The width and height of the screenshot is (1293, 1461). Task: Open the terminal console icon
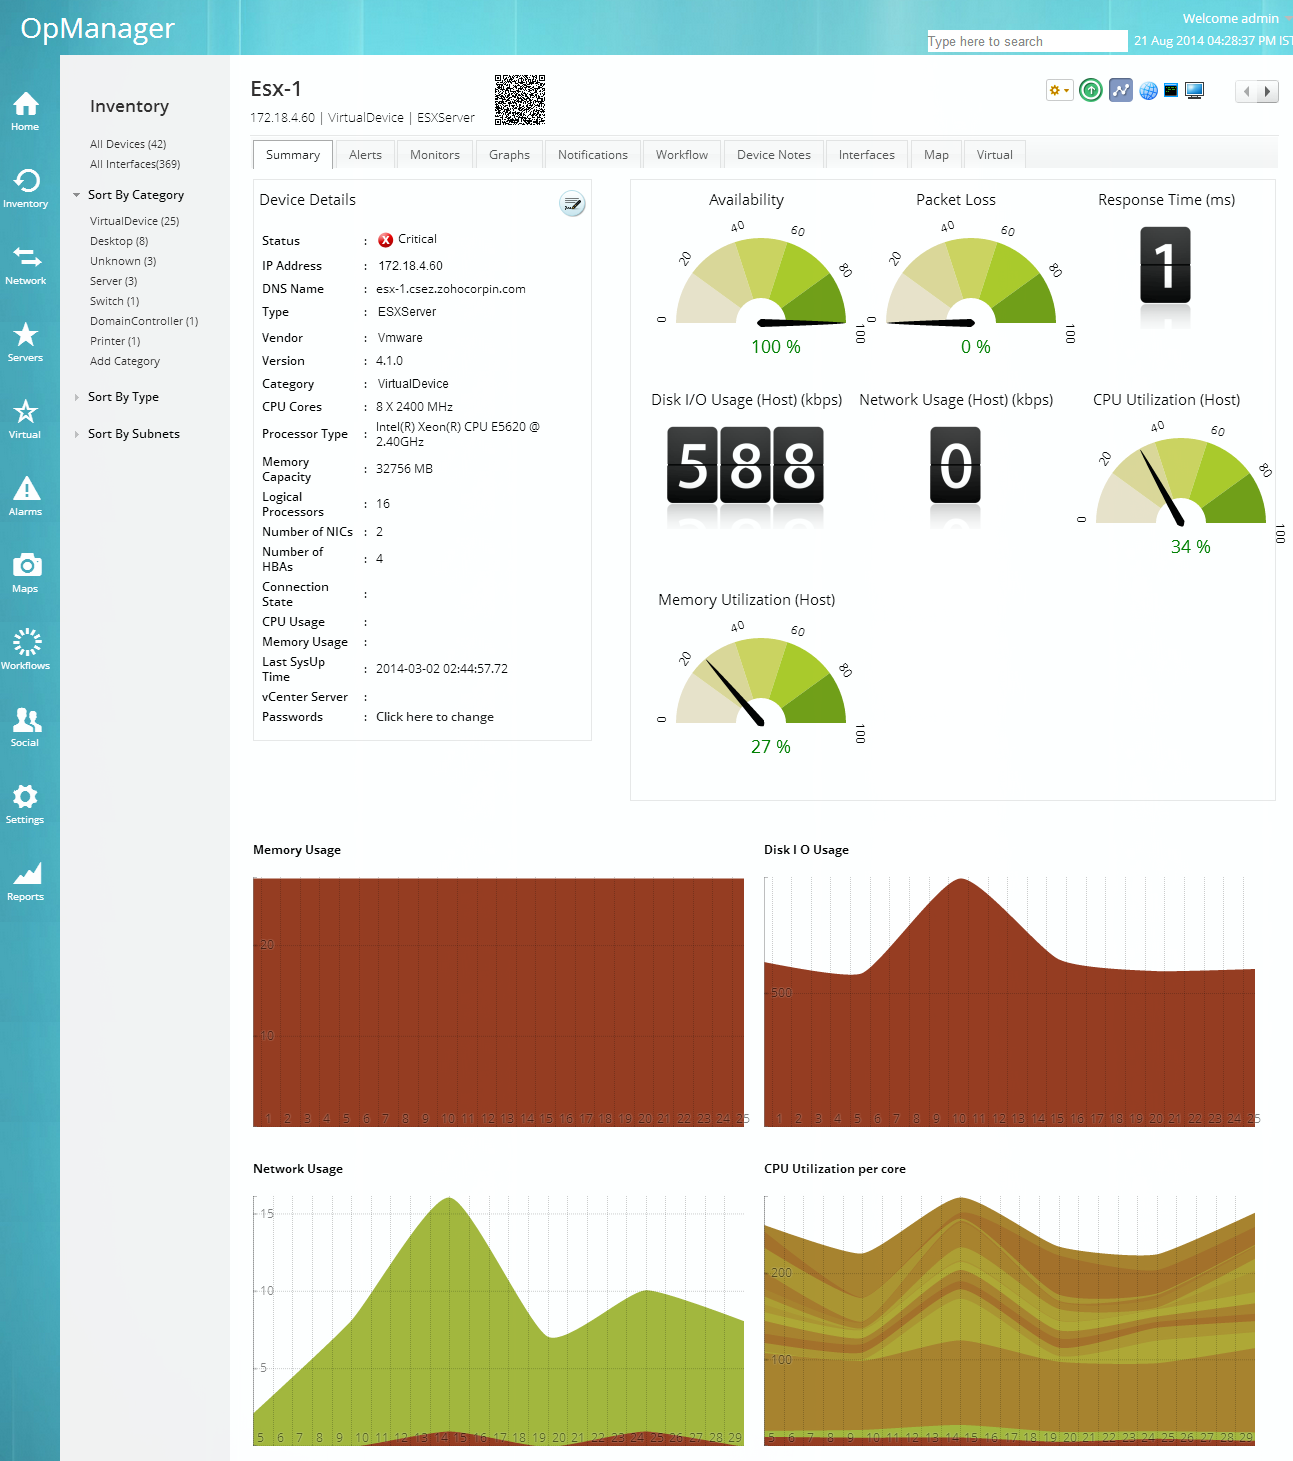1171,91
